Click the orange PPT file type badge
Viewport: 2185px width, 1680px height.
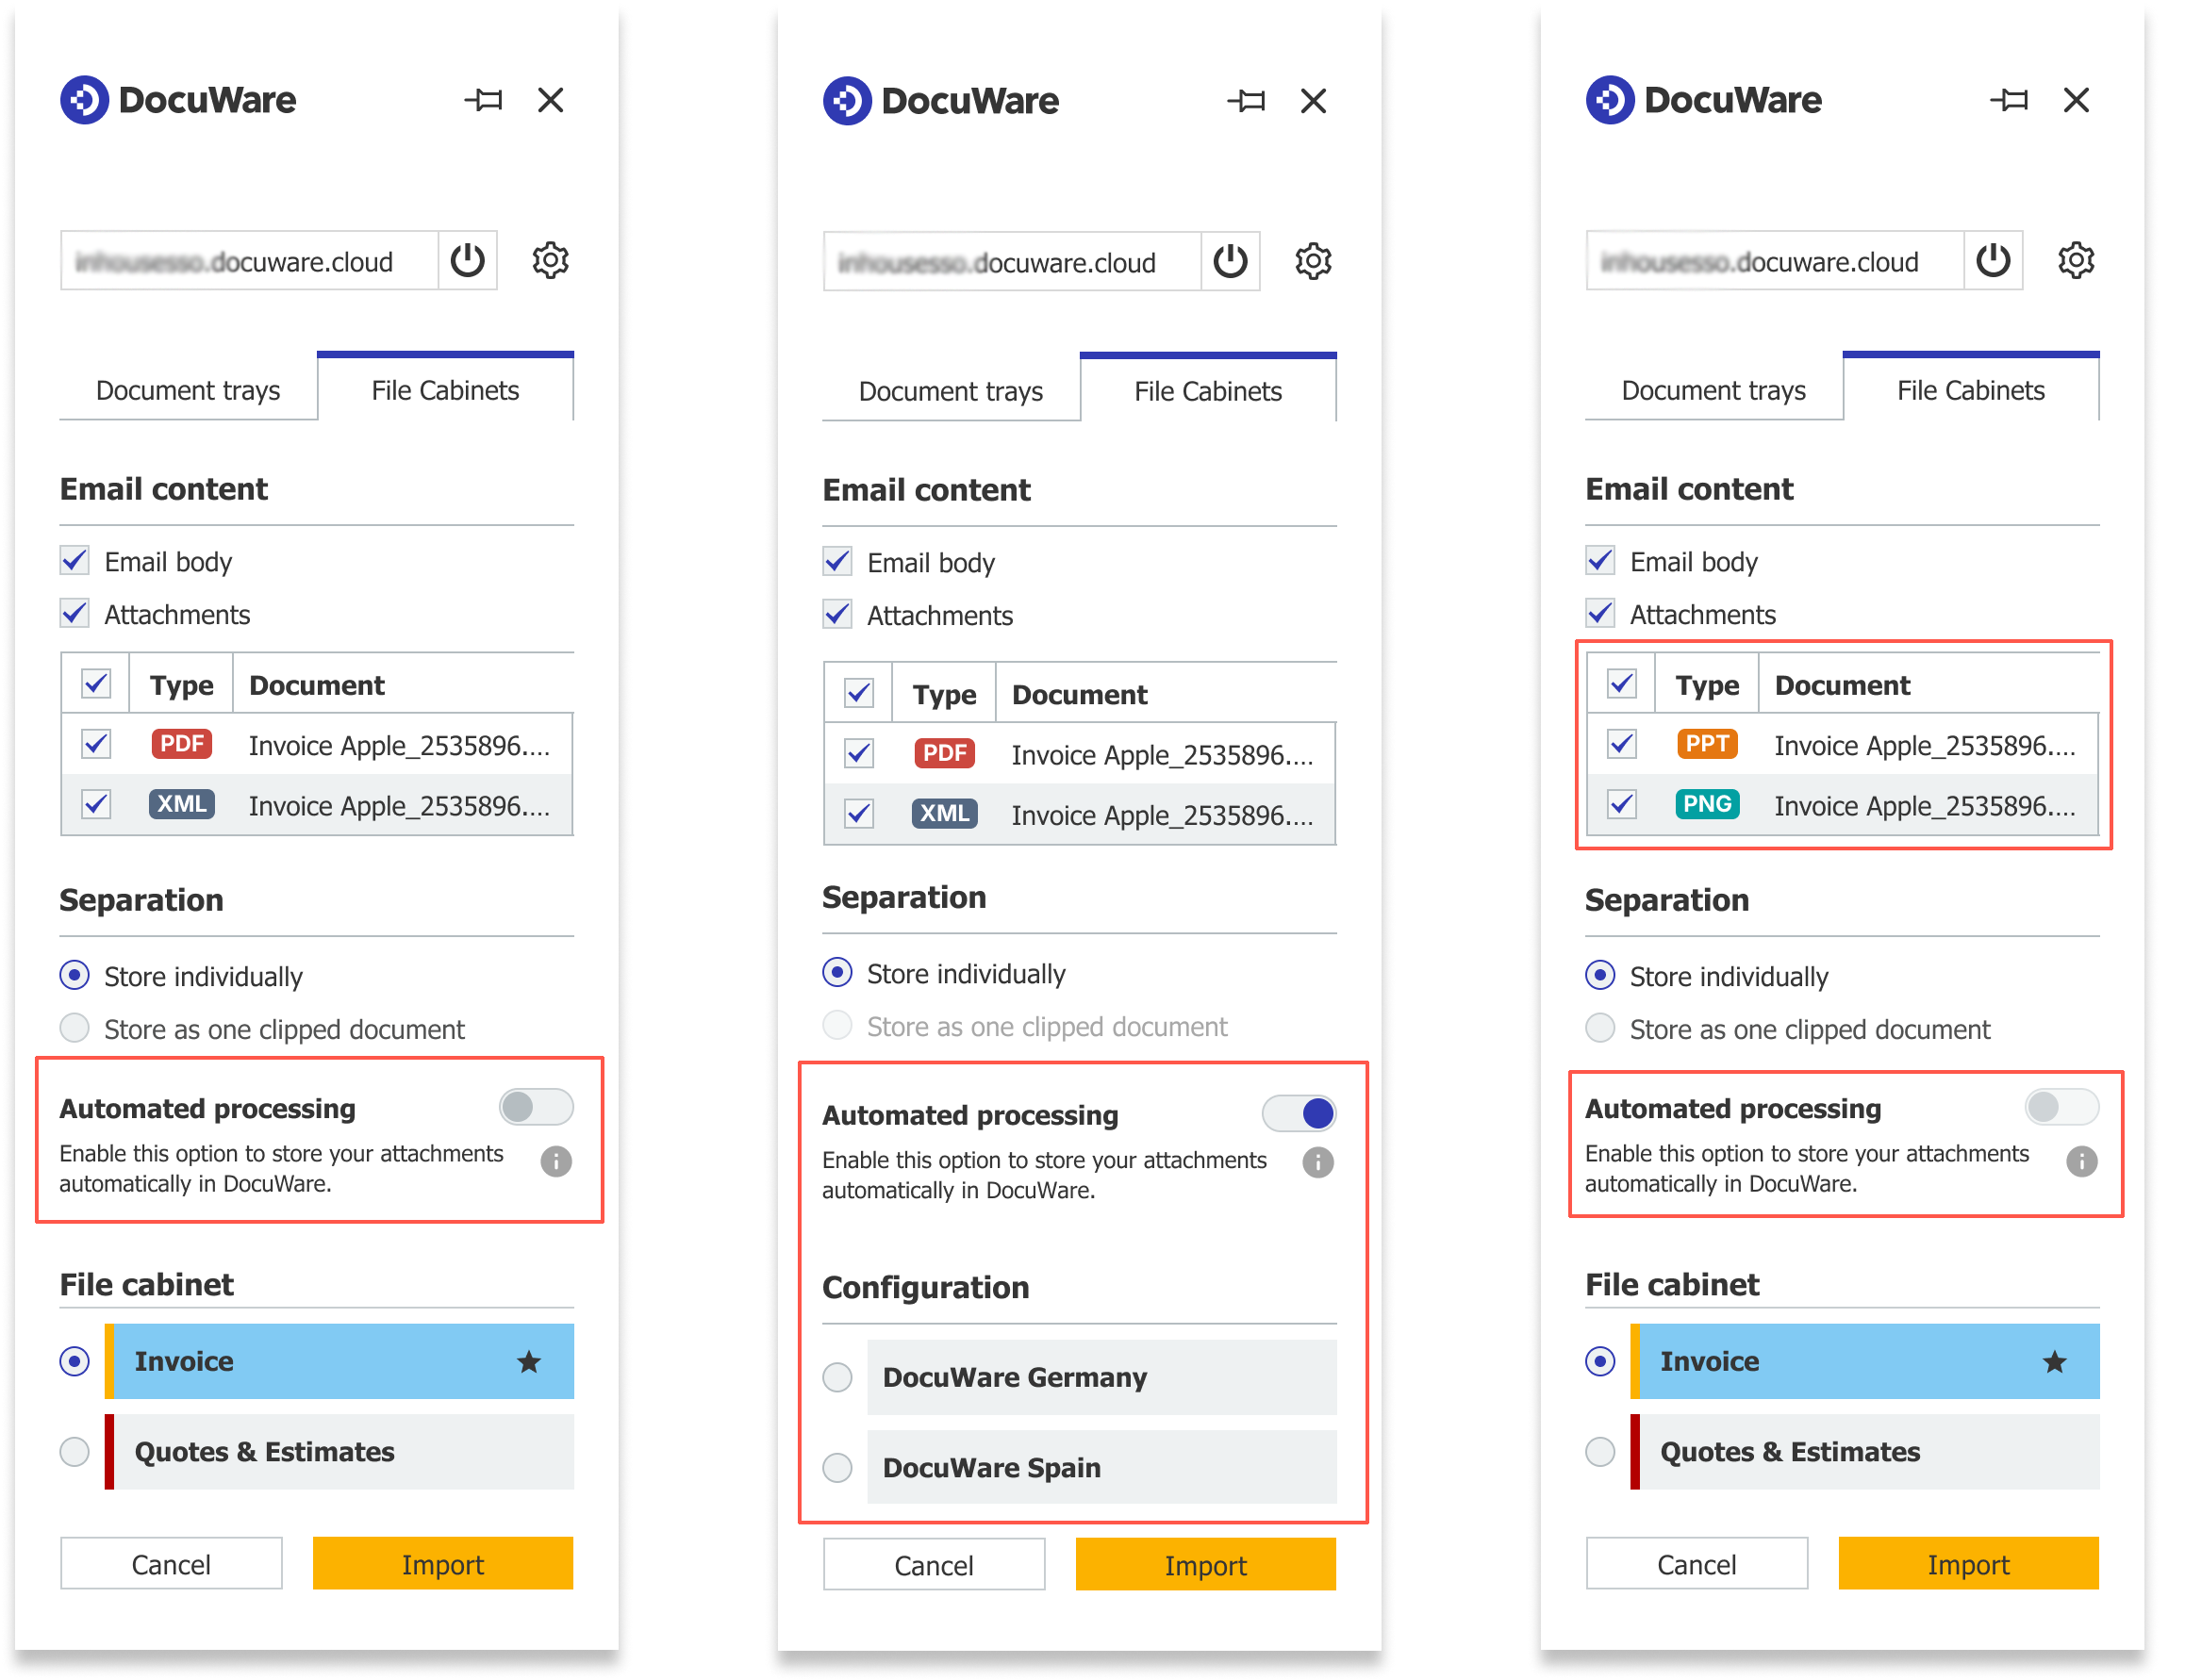coord(1706,744)
